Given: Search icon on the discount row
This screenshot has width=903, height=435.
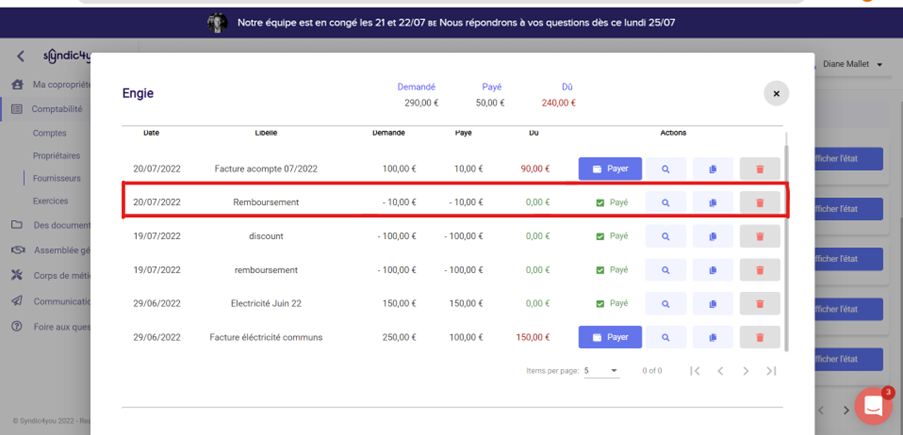Looking at the screenshot, I should (x=665, y=236).
